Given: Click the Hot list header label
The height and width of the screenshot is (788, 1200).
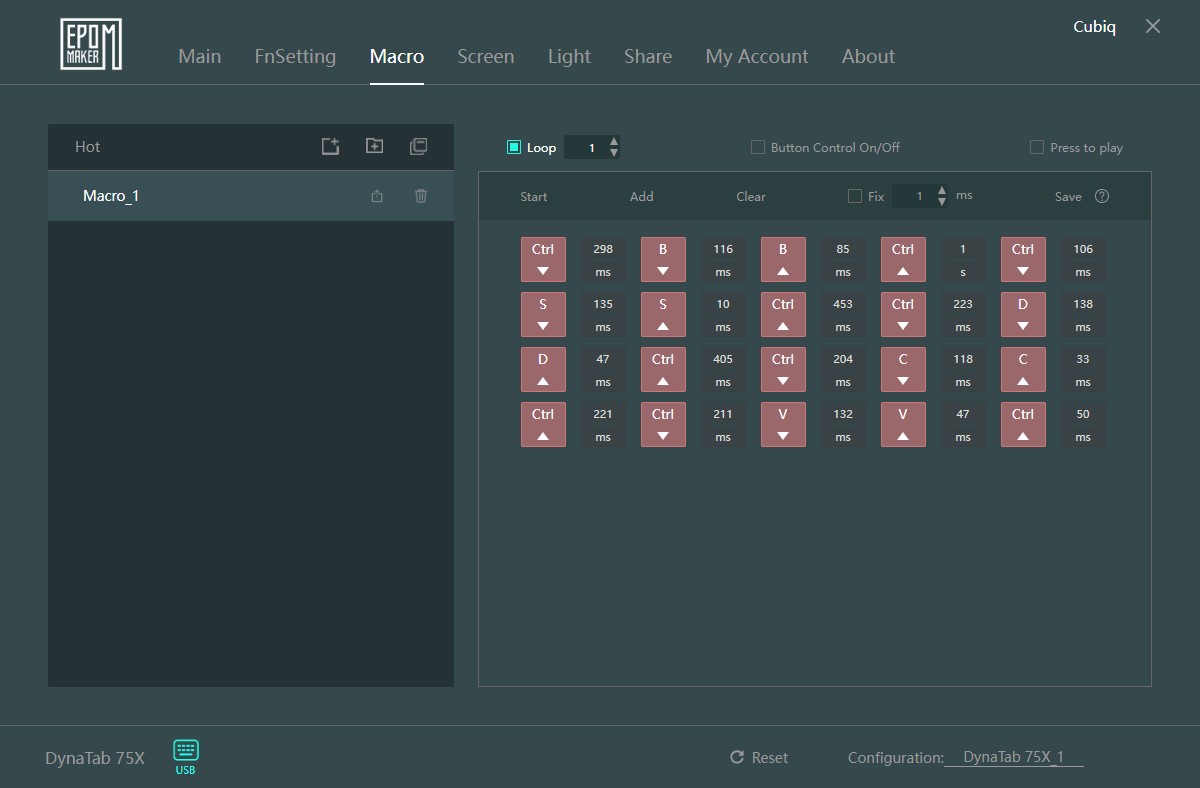Looking at the screenshot, I should pyautogui.click(x=88, y=147).
